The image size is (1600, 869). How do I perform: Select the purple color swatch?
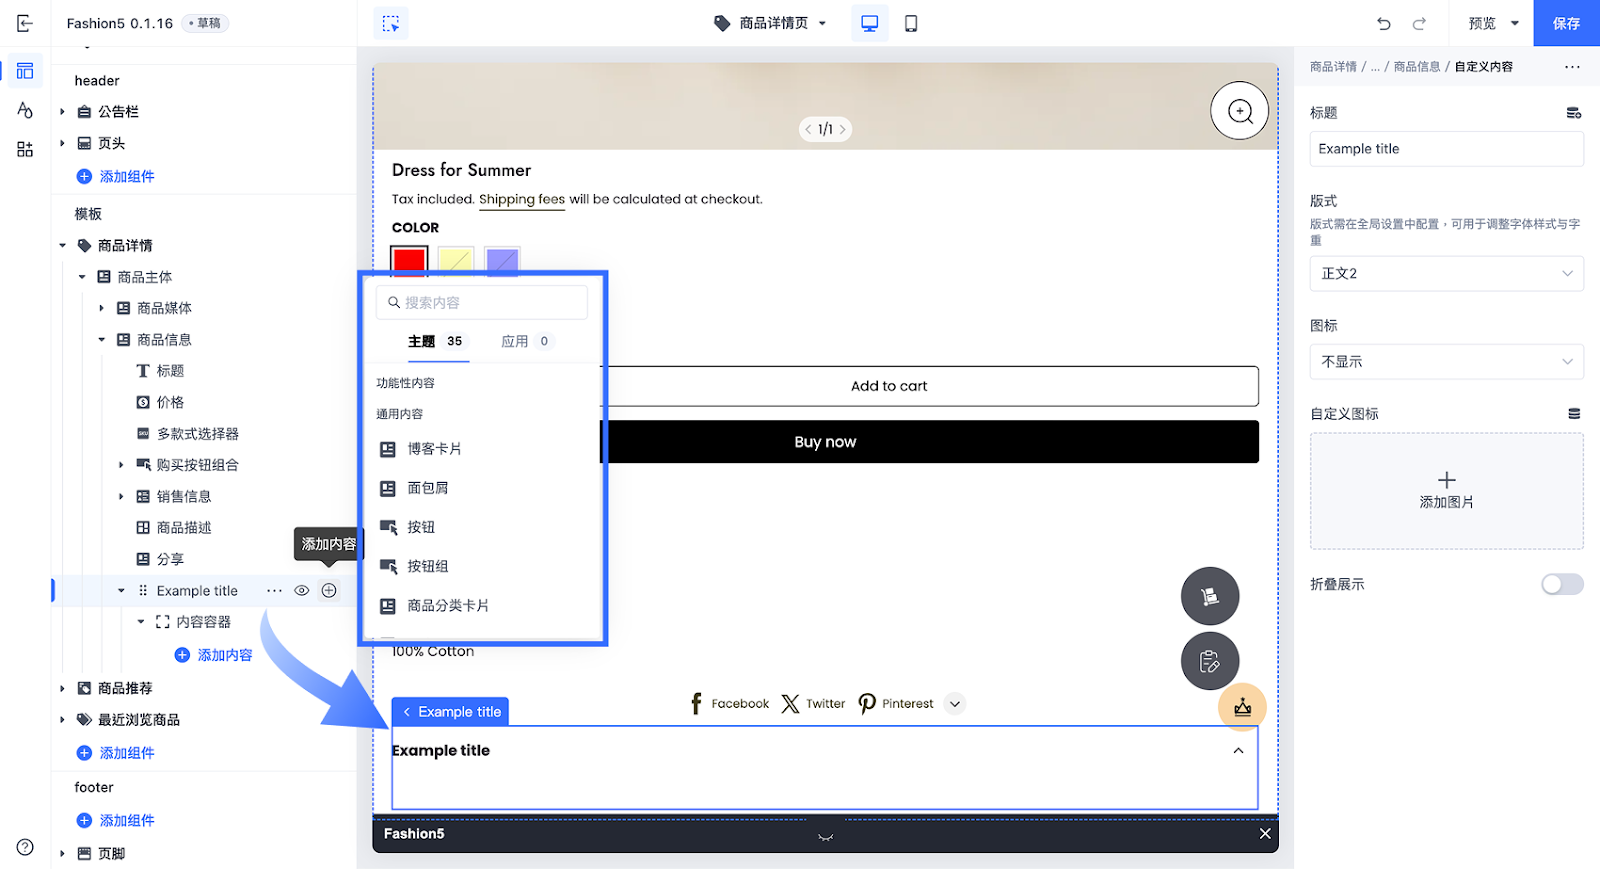pos(502,262)
